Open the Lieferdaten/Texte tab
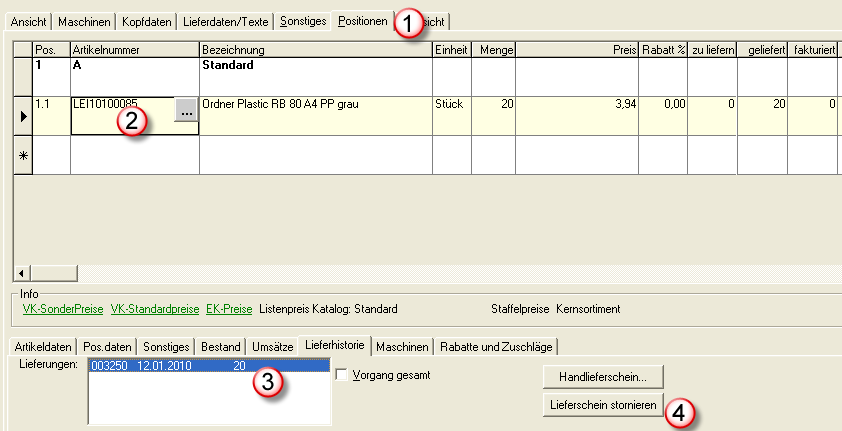 pos(225,21)
